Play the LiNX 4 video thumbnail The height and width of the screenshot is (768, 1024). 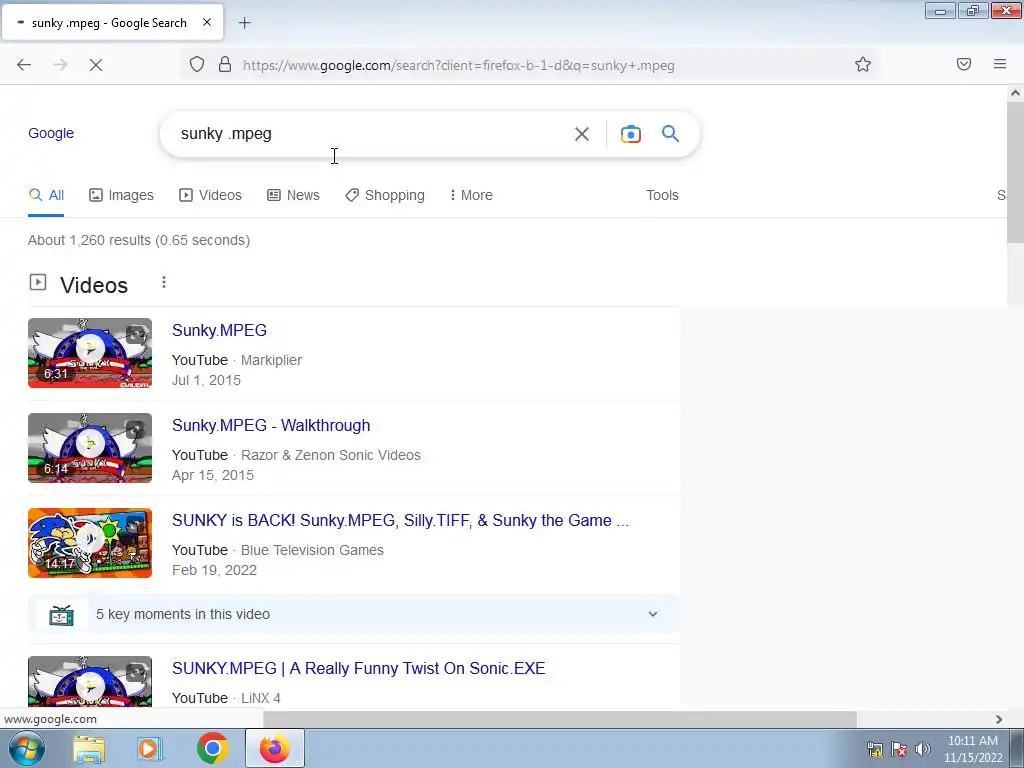click(x=90, y=681)
